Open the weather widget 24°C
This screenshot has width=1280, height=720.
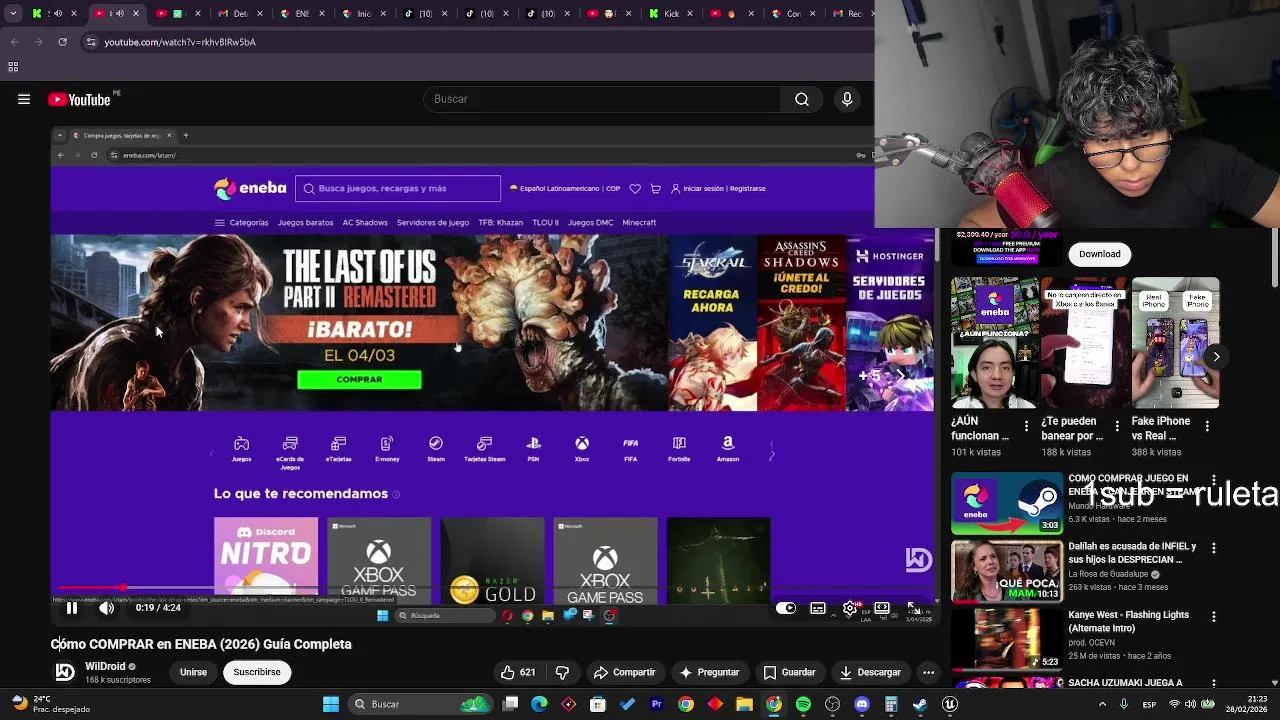(x=50, y=704)
